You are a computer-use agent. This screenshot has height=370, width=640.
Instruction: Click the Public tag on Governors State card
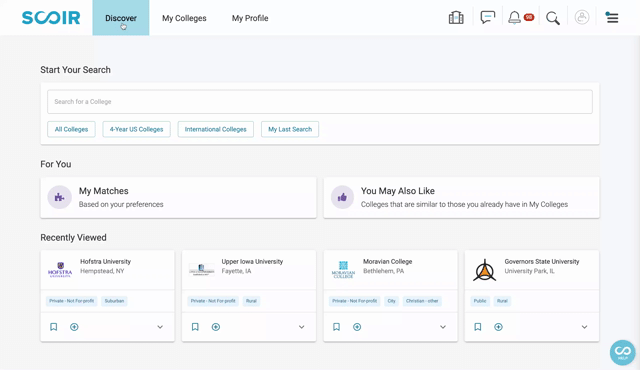tap(480, 301)
